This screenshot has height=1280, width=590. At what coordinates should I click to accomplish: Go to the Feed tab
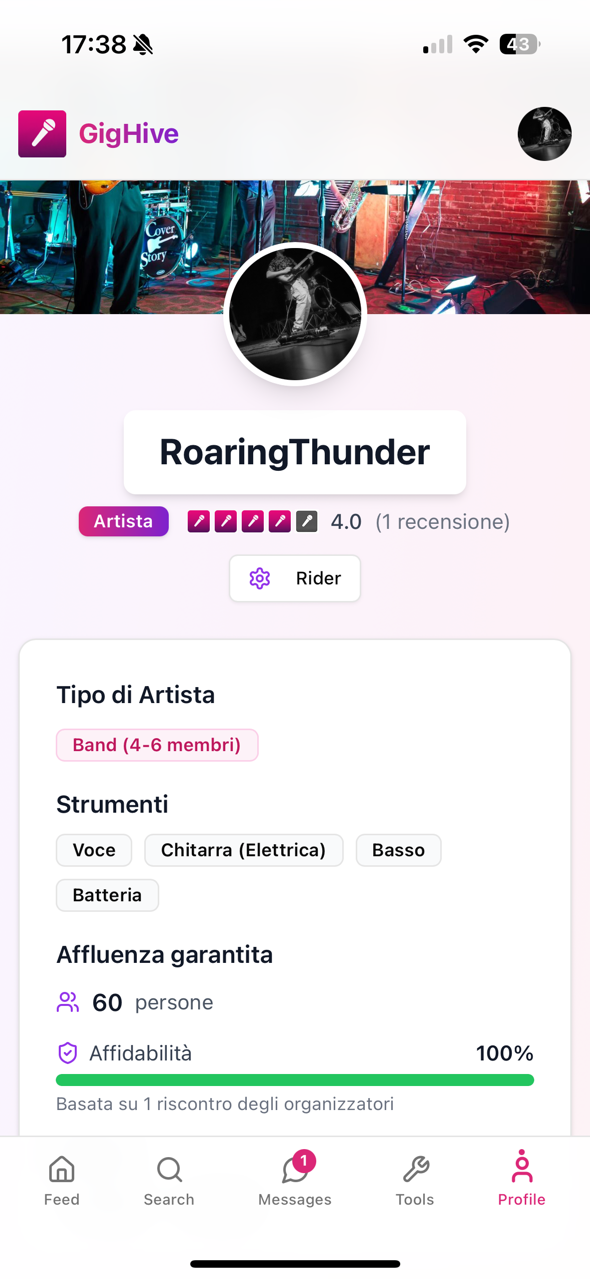pos(62,1181)
